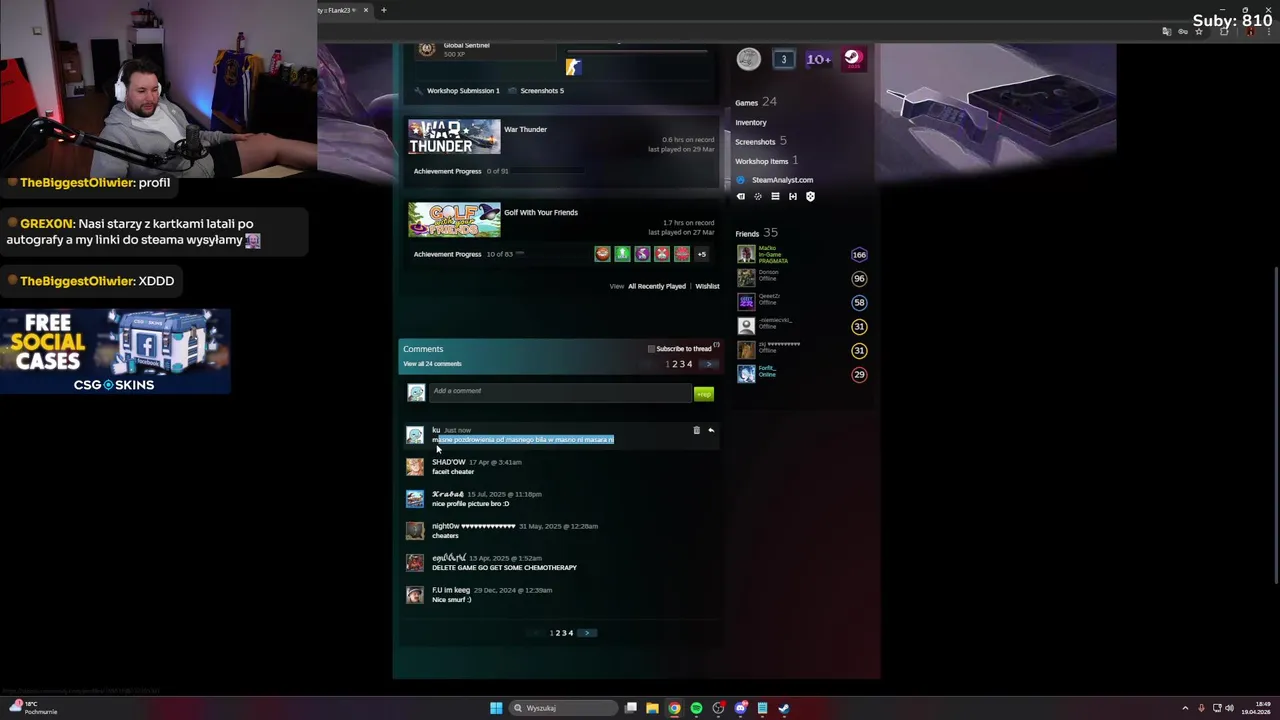Click the red Steam 2025 badge icon
Viewport: 1280px width, 720px height.
coord(853,59)
